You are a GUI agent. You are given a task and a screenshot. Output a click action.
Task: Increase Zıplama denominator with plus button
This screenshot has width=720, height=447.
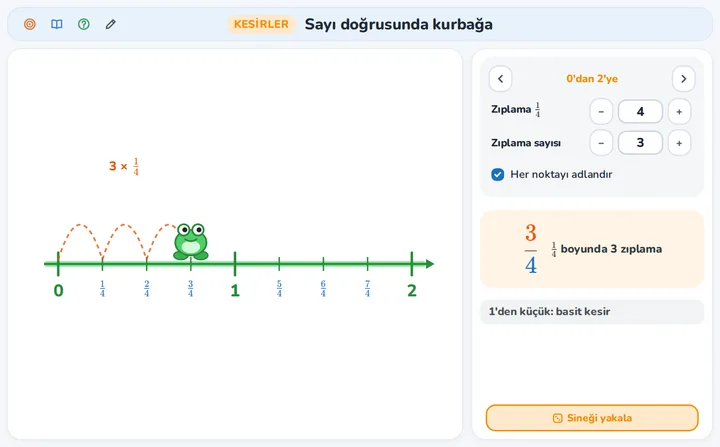click(x=679, y=112)
